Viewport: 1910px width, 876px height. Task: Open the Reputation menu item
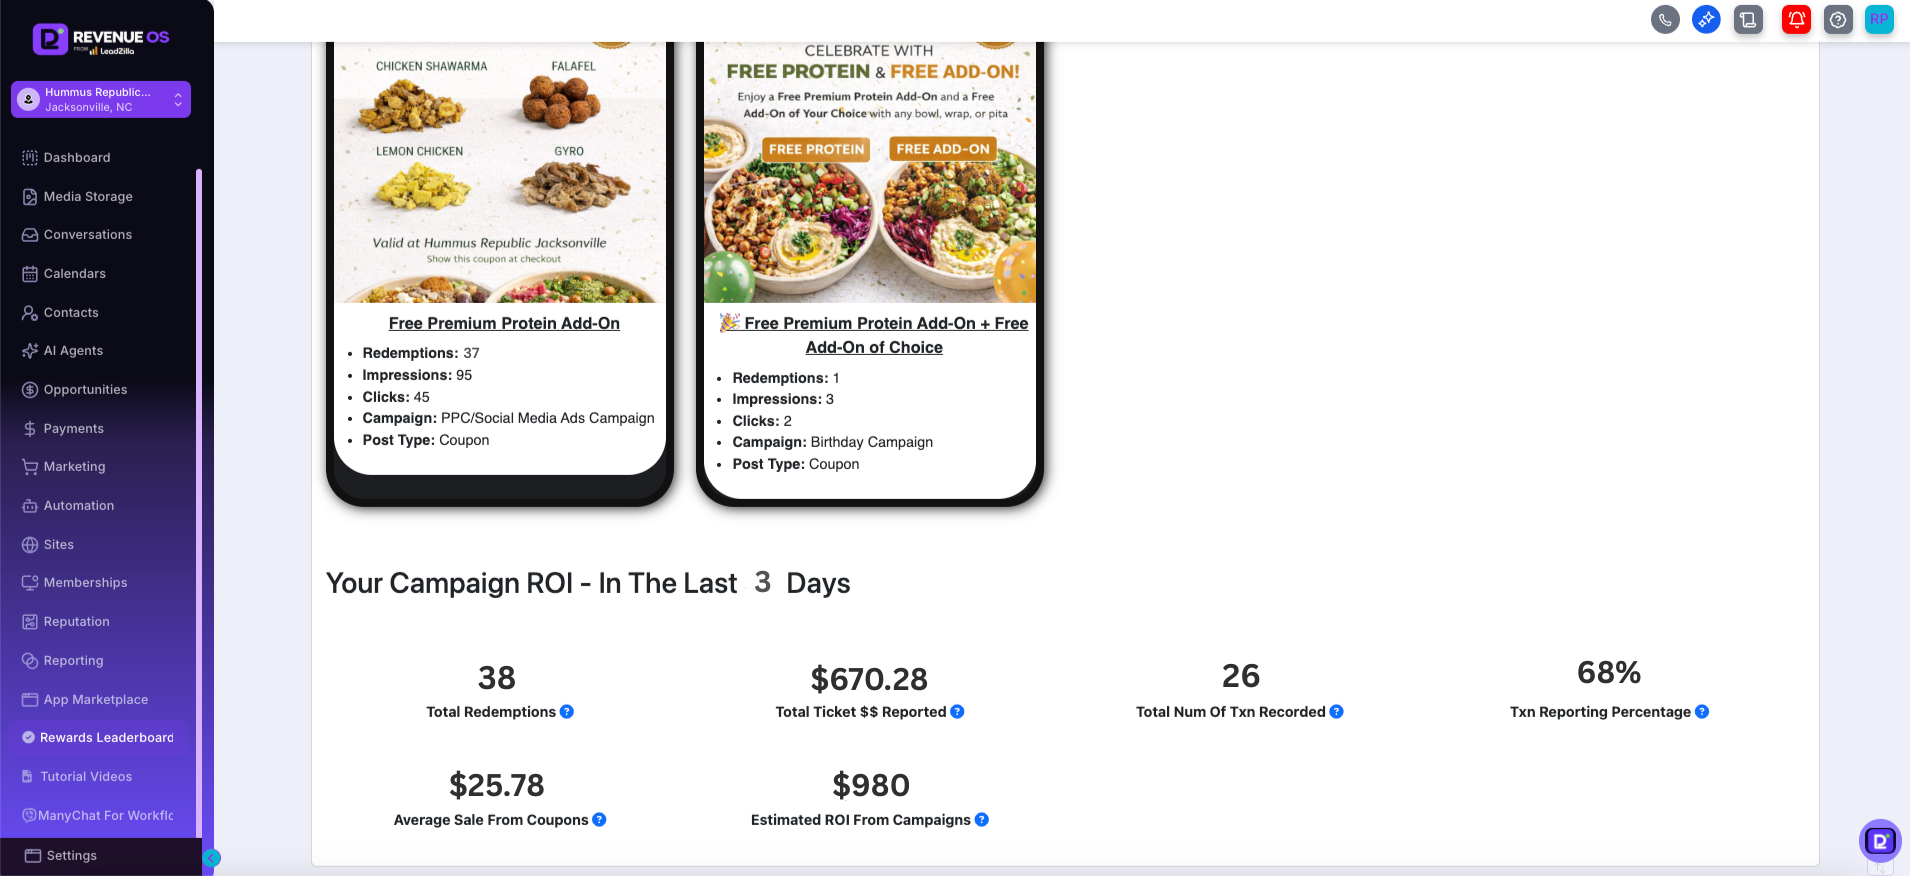(77, 621)
